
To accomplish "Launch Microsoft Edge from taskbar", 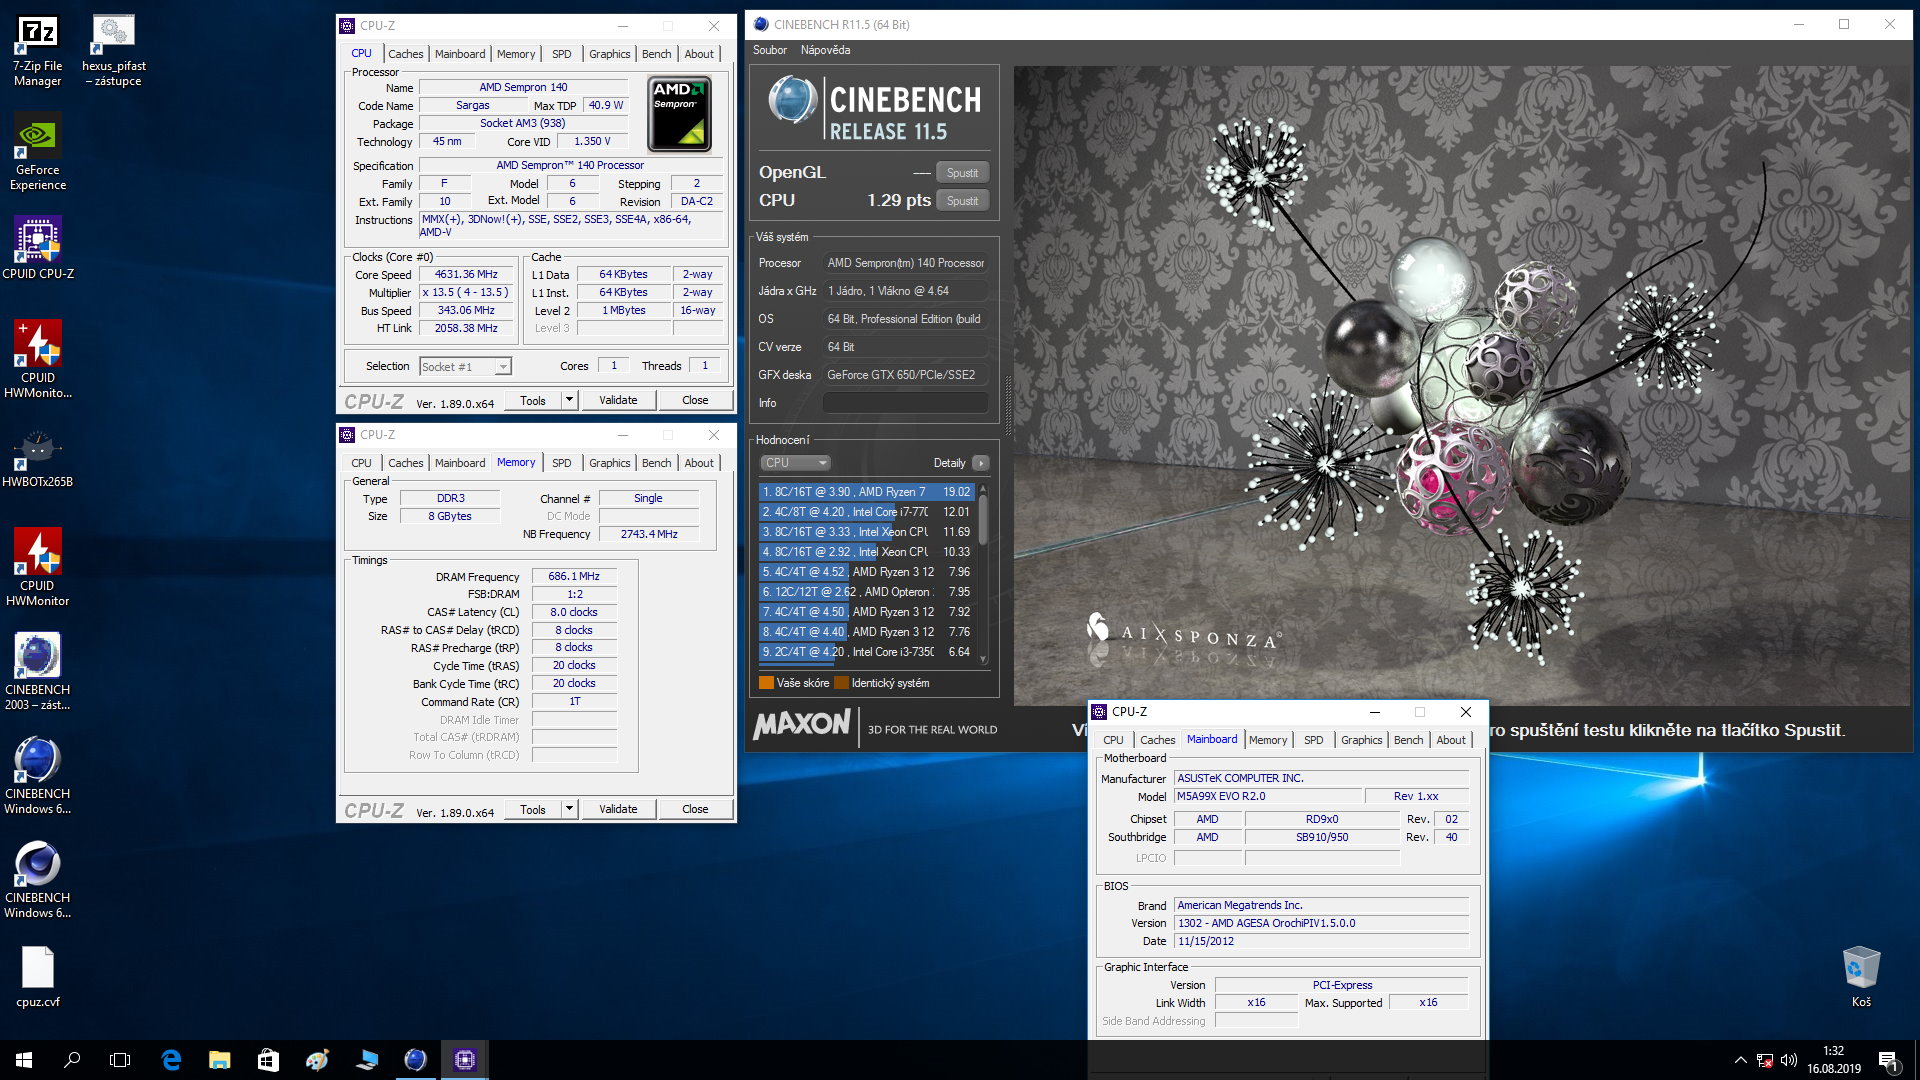I will (171, 1060).
